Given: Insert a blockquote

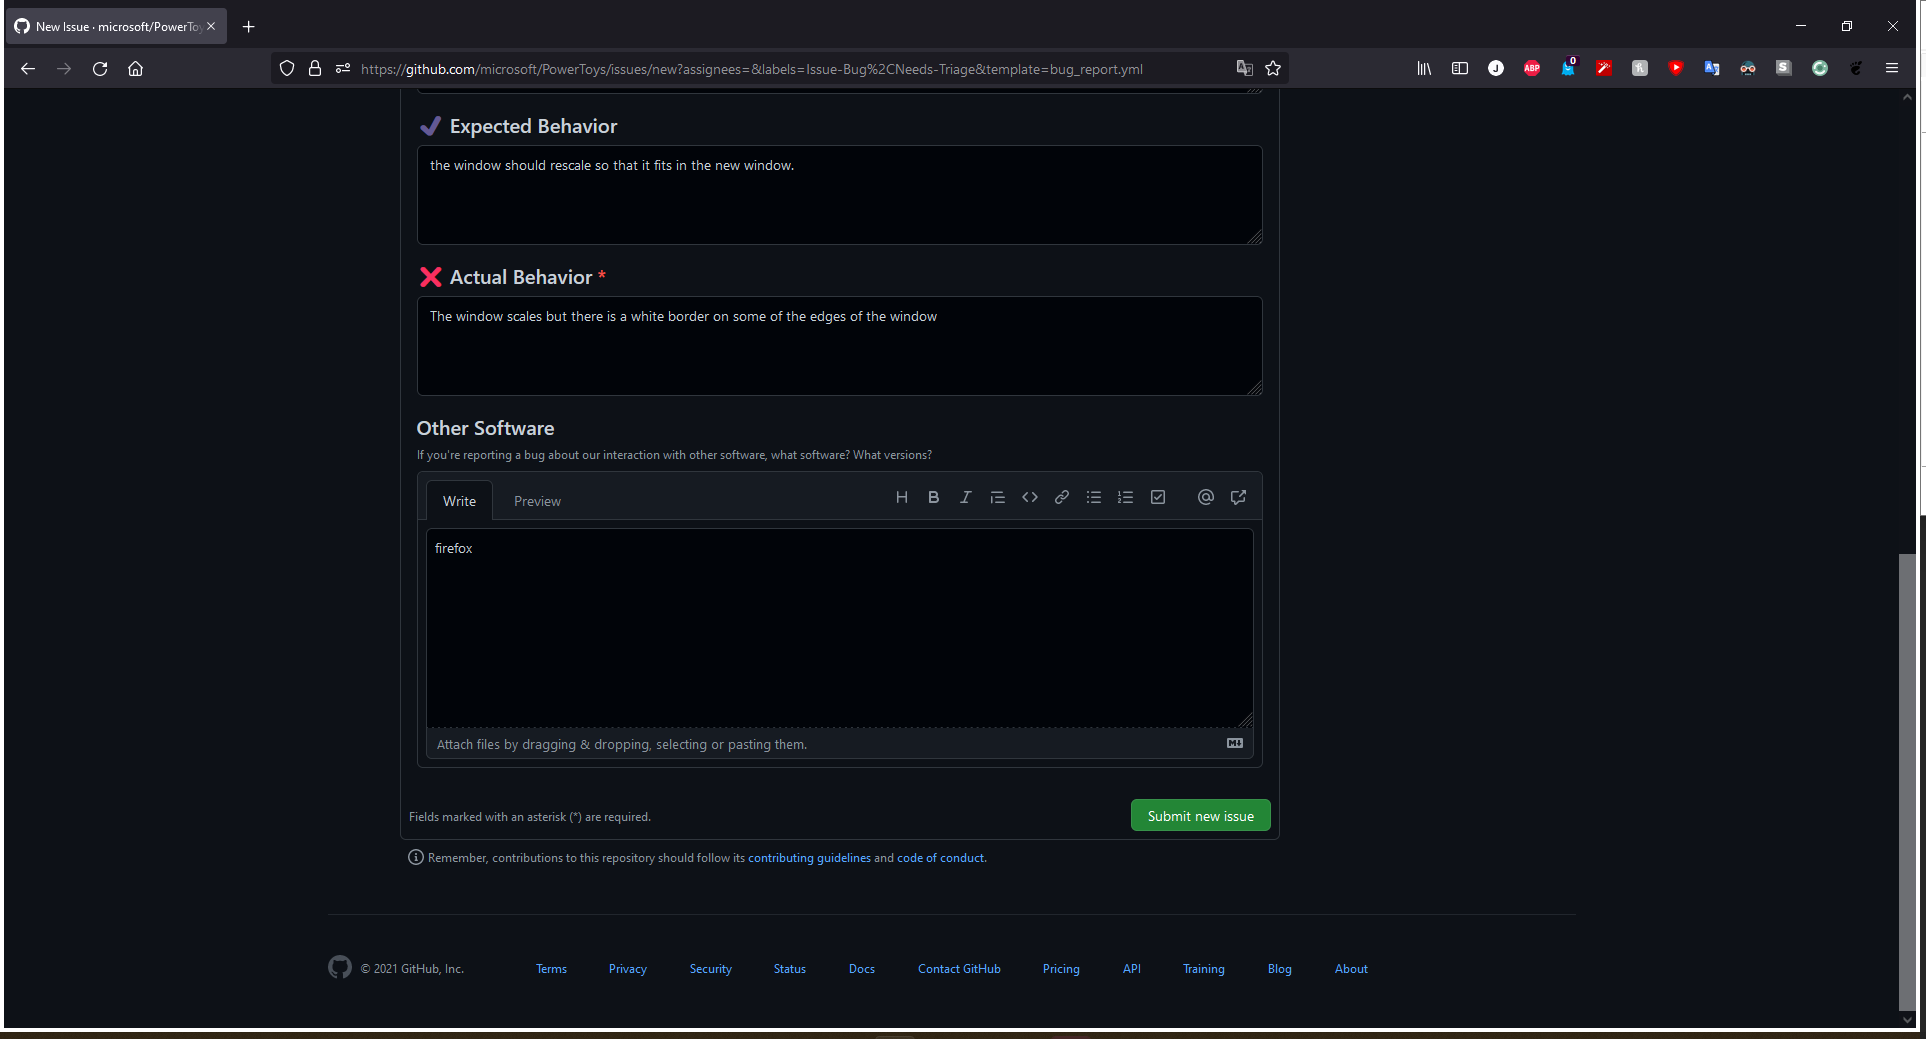Looking at the screenshot, I should (x=997, y=497).
